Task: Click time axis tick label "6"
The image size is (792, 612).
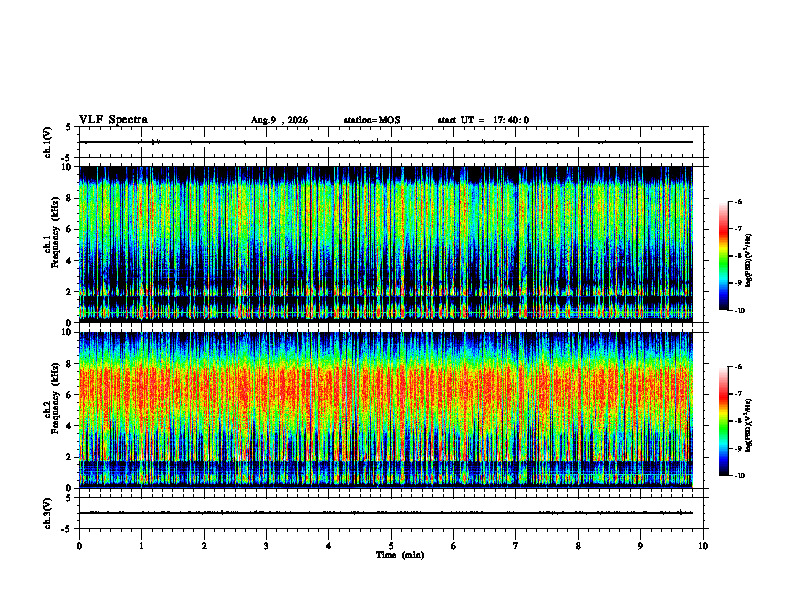Action: tap(454, 546)
